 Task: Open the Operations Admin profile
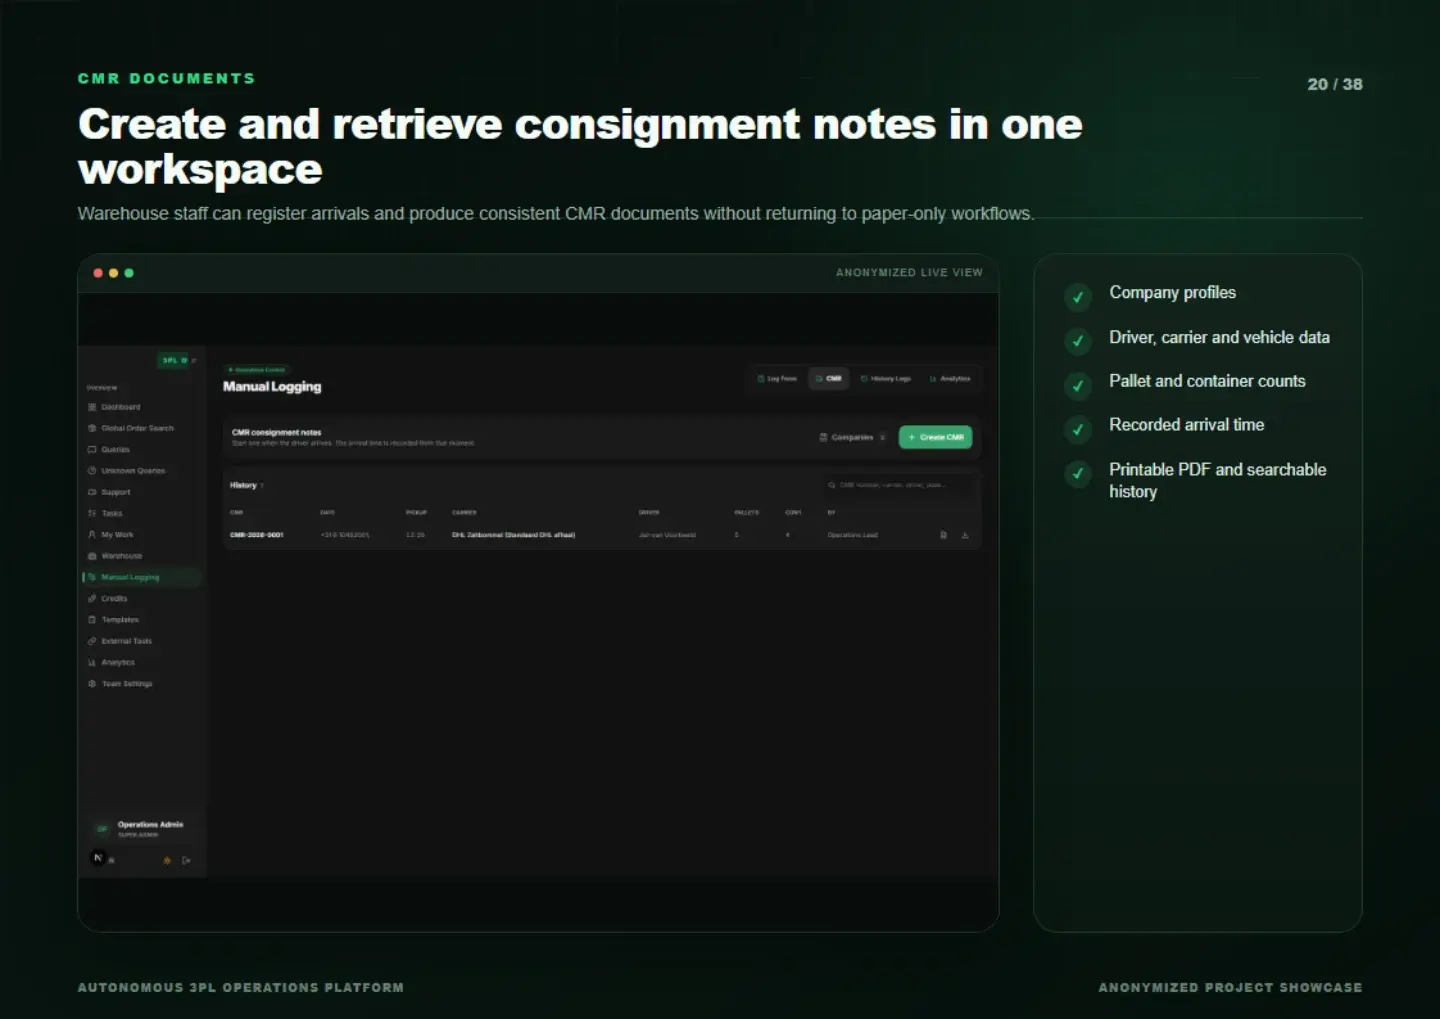tap(141, 828)
